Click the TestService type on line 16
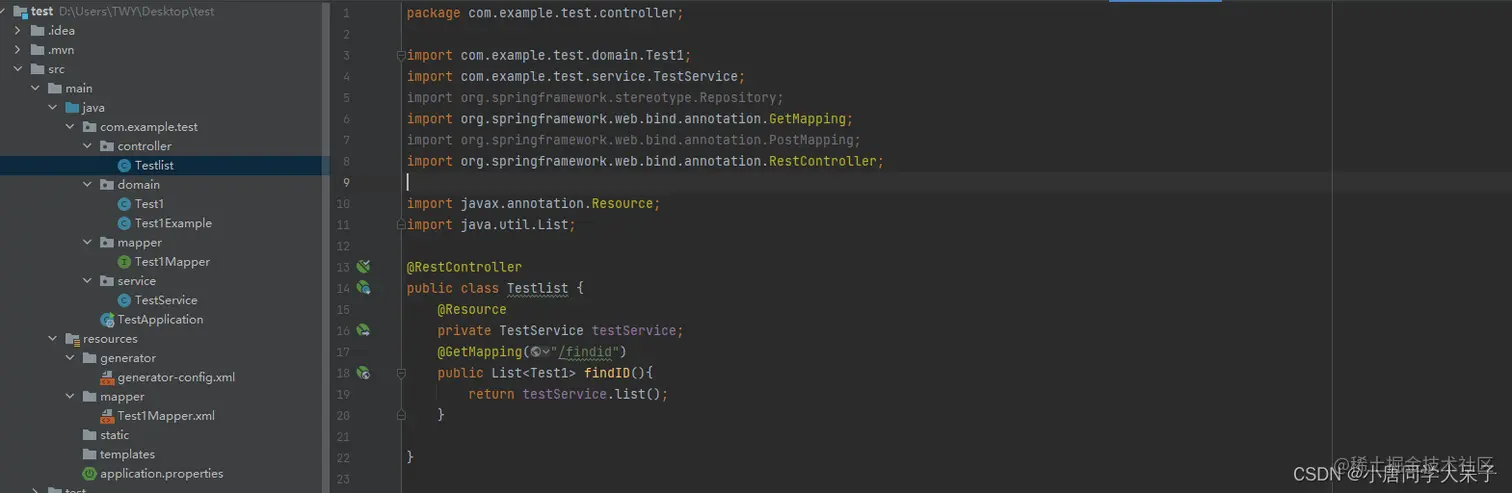 (541, 330)
